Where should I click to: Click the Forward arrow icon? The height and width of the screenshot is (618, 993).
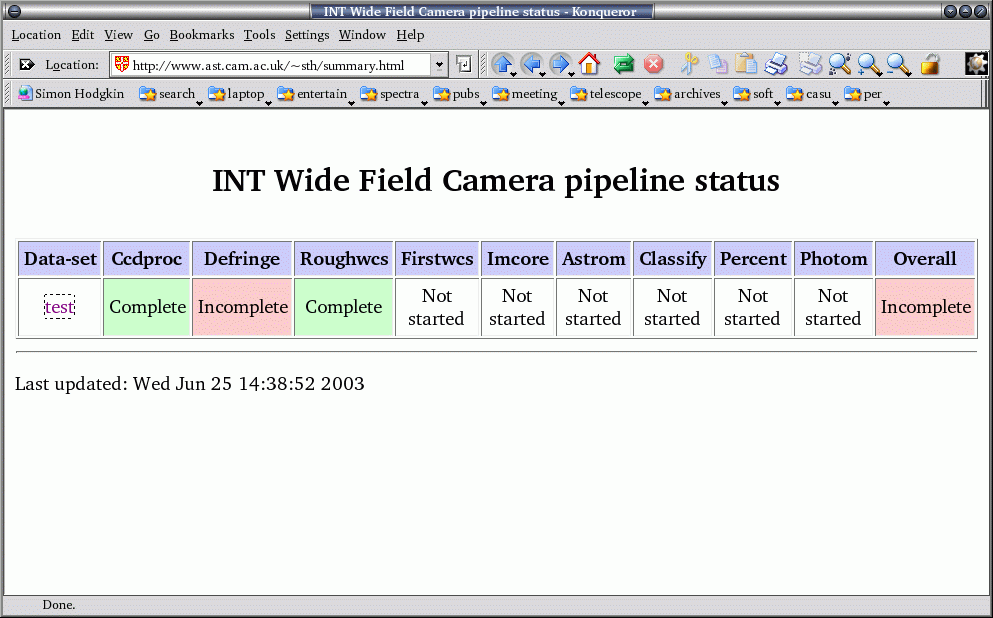[560, 65]
